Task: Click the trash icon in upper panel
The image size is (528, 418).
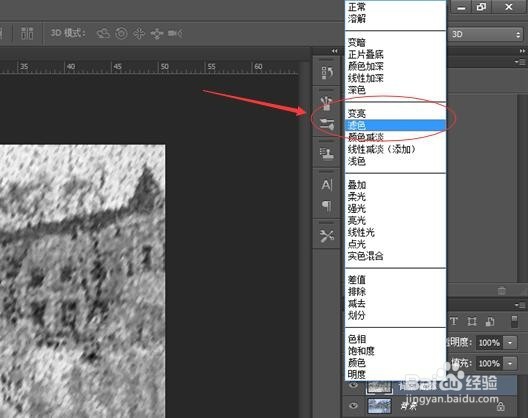Action: [x=502, y=291]
